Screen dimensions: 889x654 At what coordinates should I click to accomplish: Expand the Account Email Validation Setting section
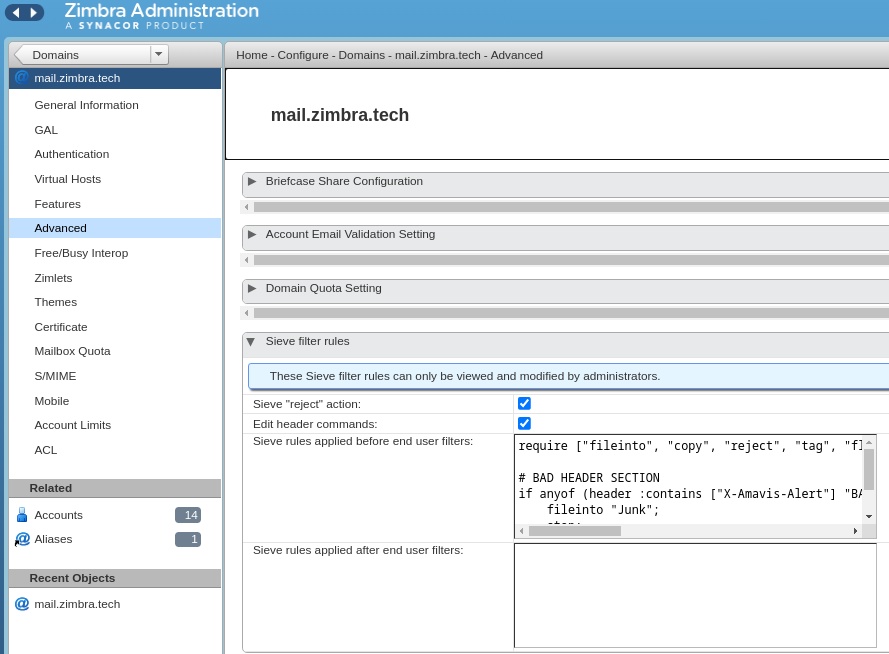pyautogui.click(x=252, y=235)
